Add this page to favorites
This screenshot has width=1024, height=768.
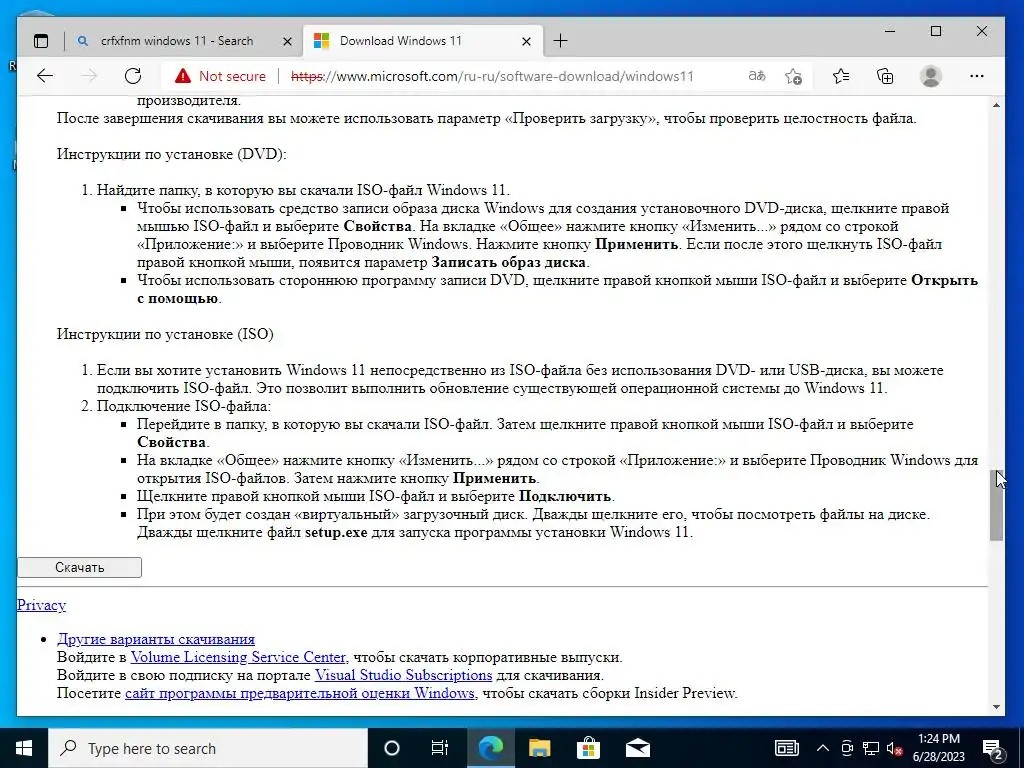(x=793, y=76)
